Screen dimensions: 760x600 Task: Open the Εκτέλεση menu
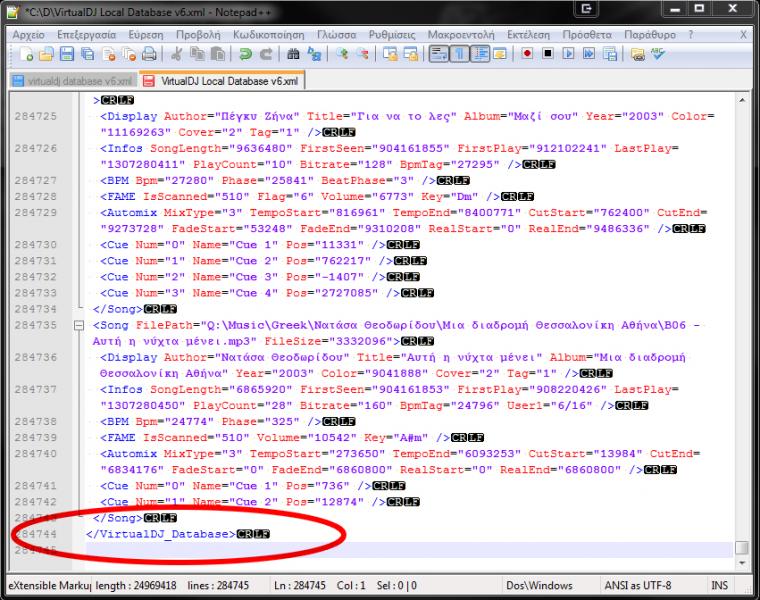[x=529, y=35]
